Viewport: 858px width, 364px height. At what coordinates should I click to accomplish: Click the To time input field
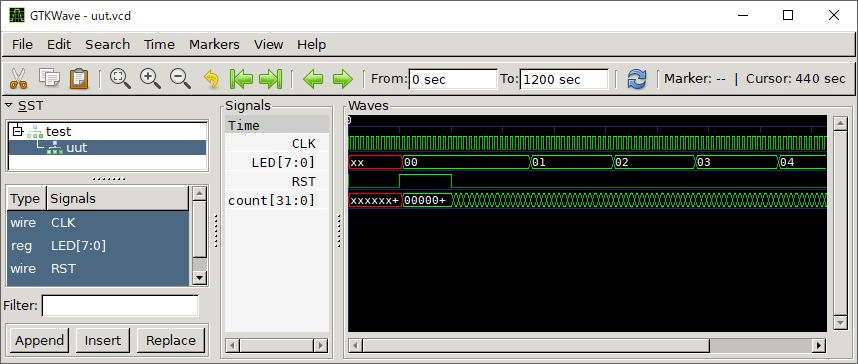[564, 79]
